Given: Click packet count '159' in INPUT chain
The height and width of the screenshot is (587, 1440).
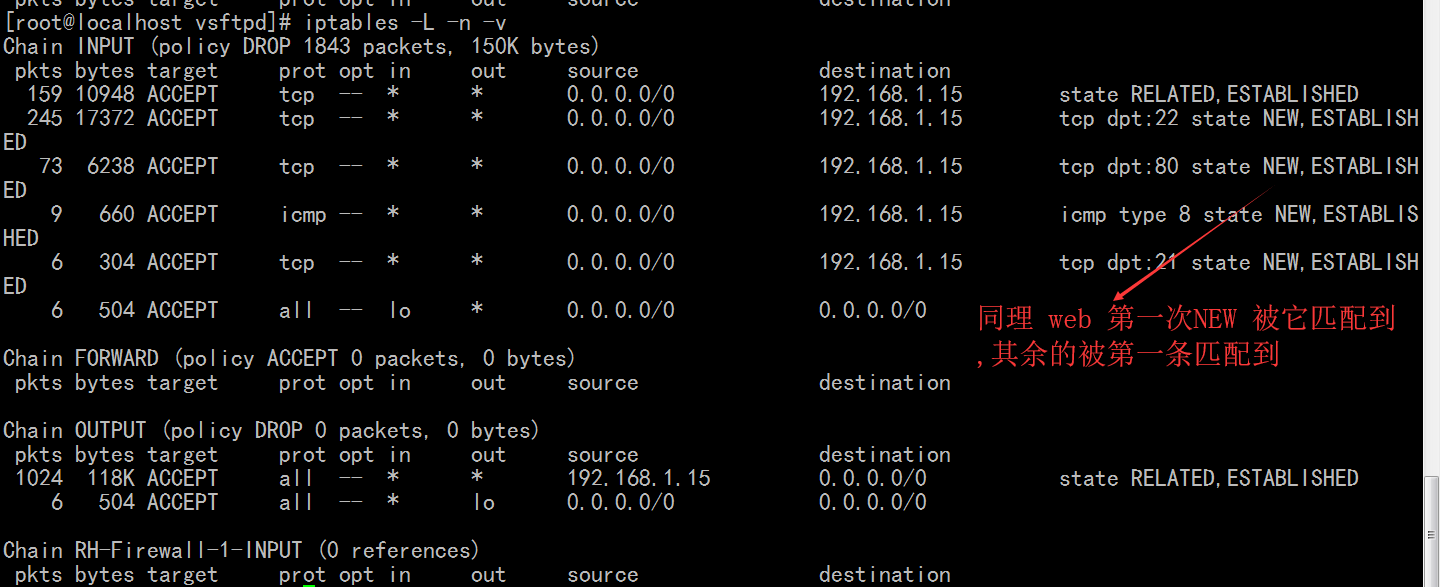Looking at the screenshot, I should pos(45,94).
